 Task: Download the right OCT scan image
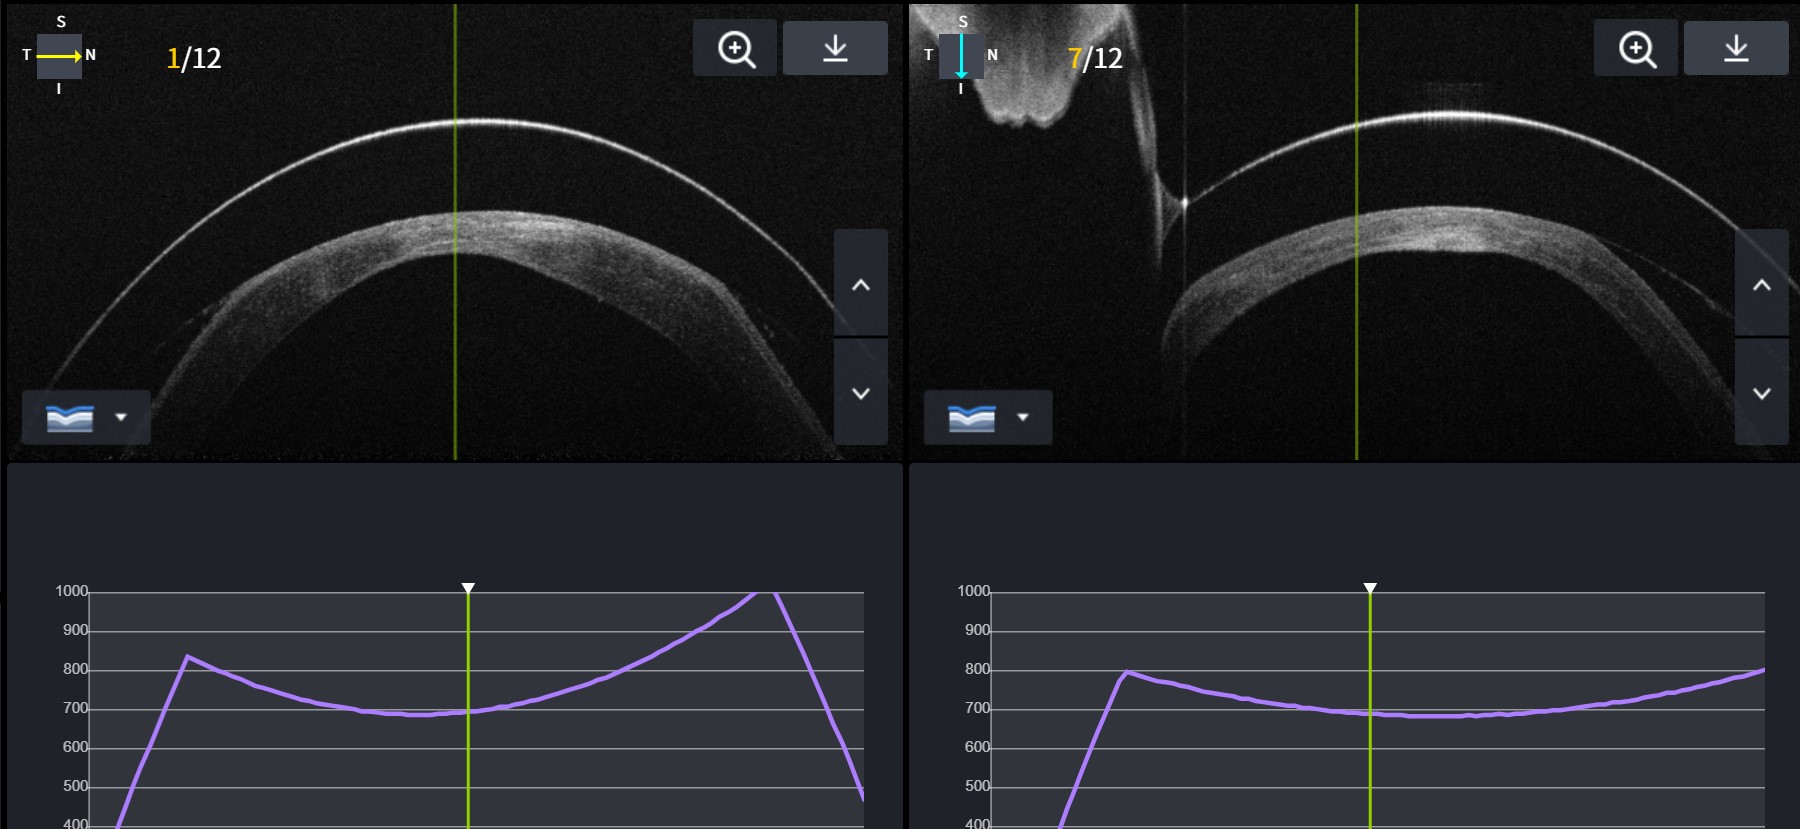1736,48
